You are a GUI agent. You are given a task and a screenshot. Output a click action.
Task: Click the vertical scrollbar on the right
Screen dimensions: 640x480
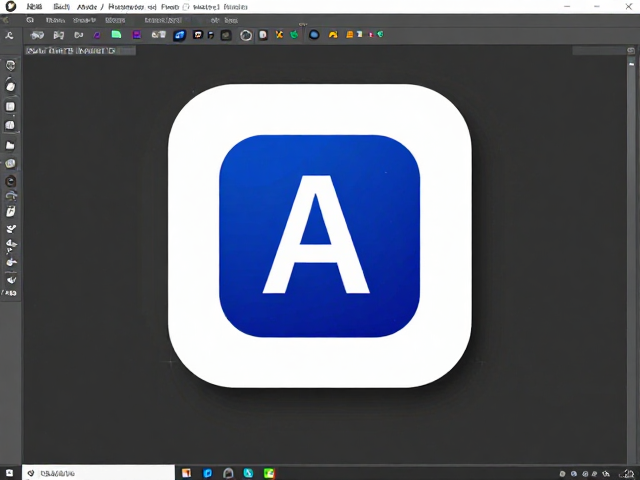tap(631, 261)
